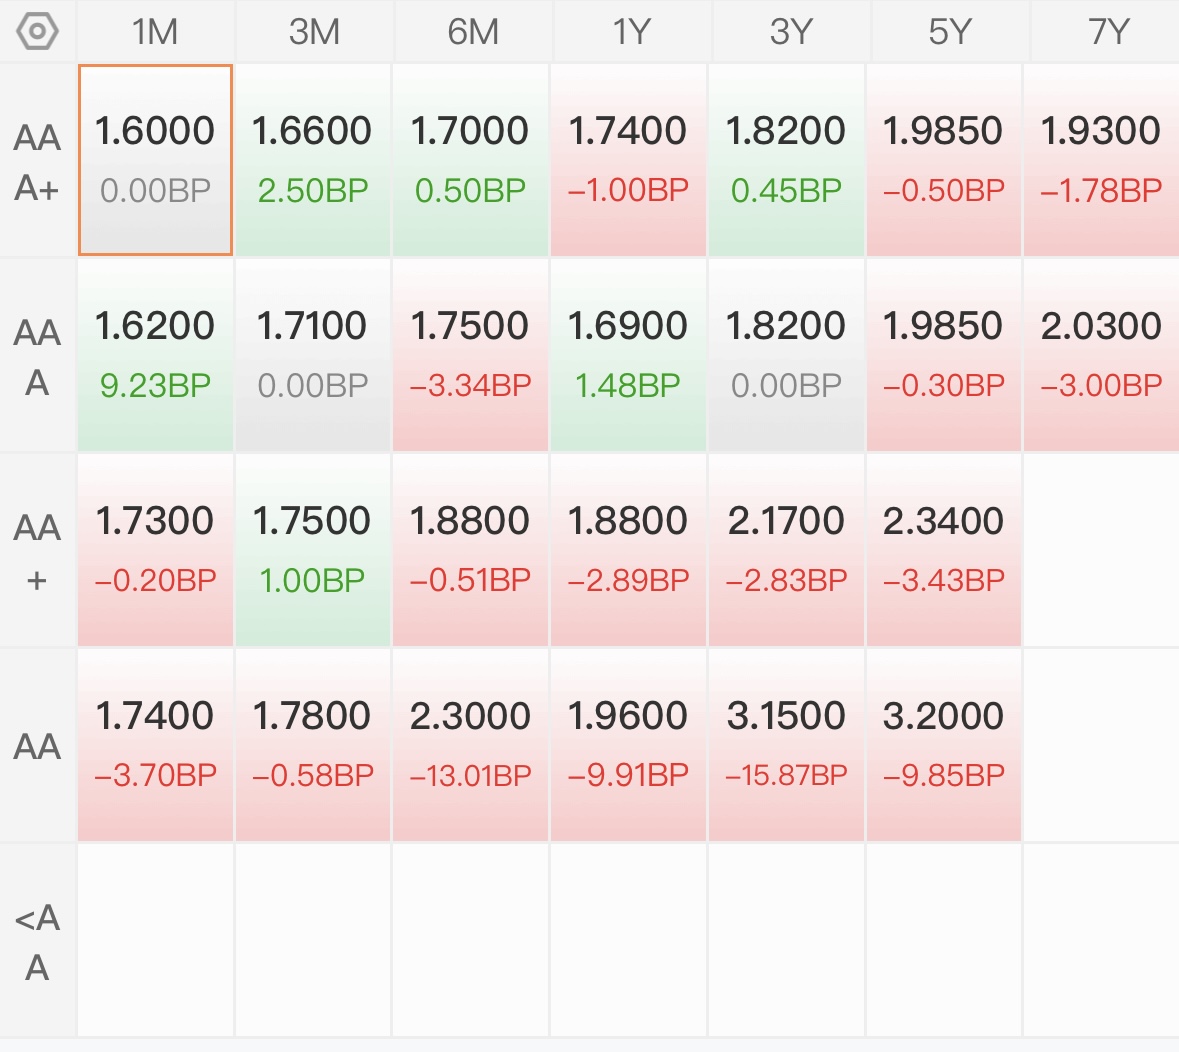Open the AAA+ 1M cell showing 1.6000
1179x1052 pixels.
coord(156,160)
